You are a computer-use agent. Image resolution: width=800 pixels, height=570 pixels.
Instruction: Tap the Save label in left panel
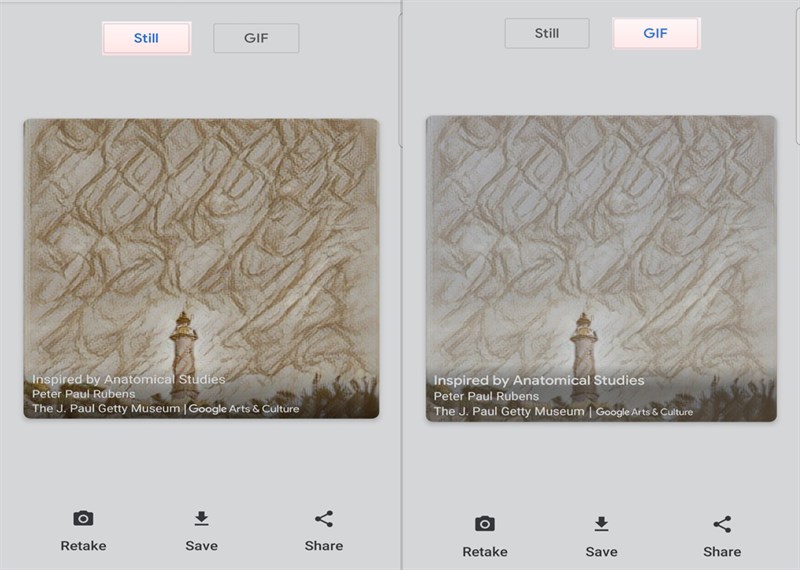click(202, 546)
